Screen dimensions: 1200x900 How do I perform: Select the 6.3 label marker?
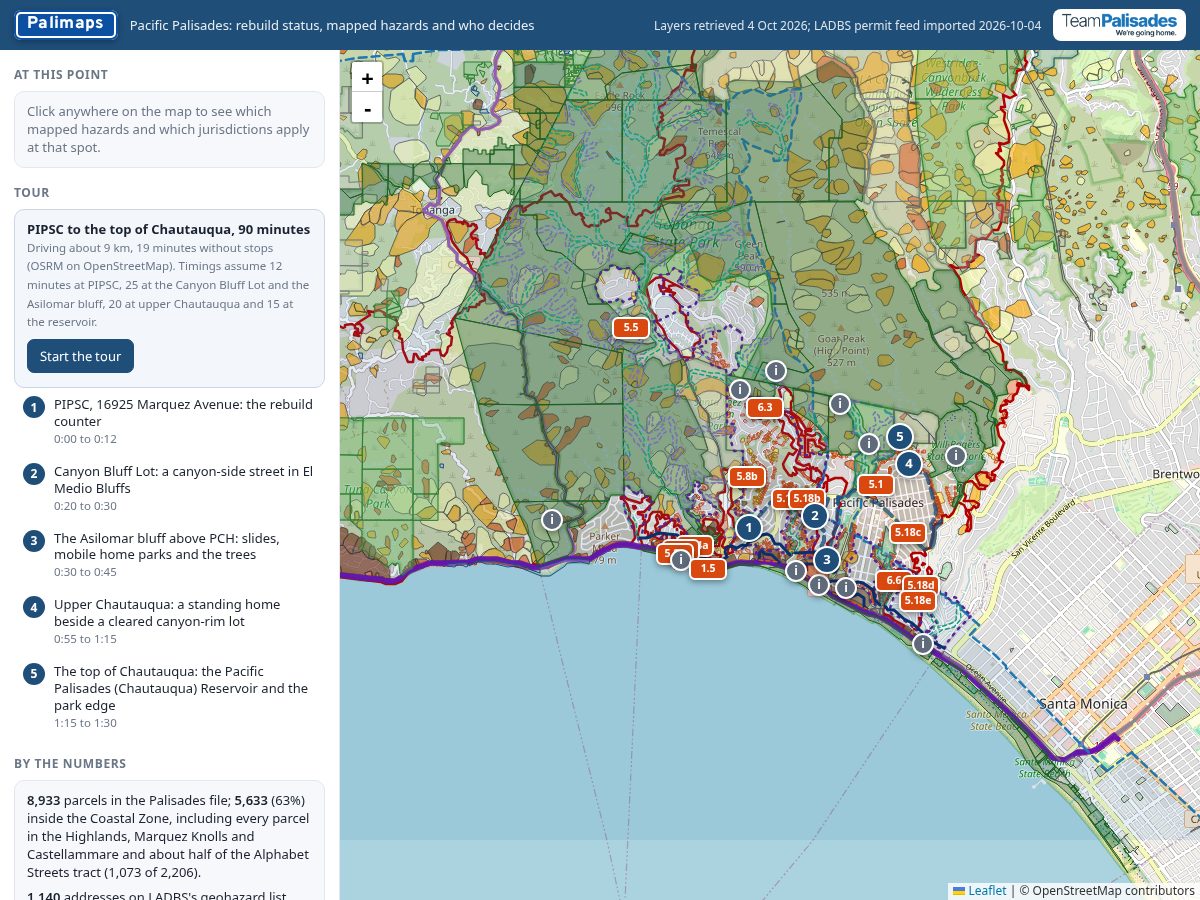click(764, 407)
